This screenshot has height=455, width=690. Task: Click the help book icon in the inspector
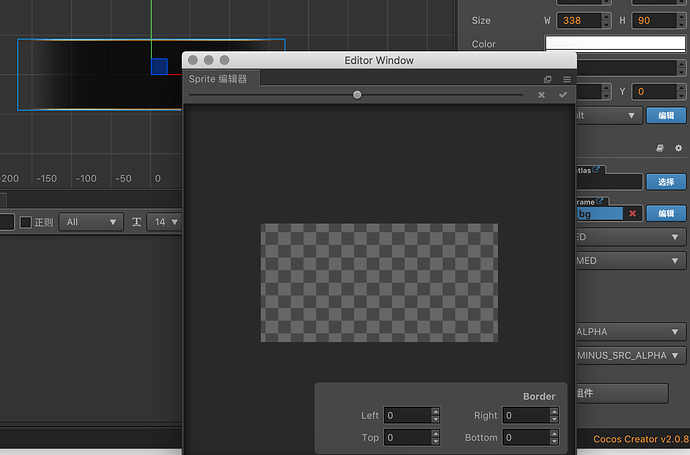click(659, 147)
